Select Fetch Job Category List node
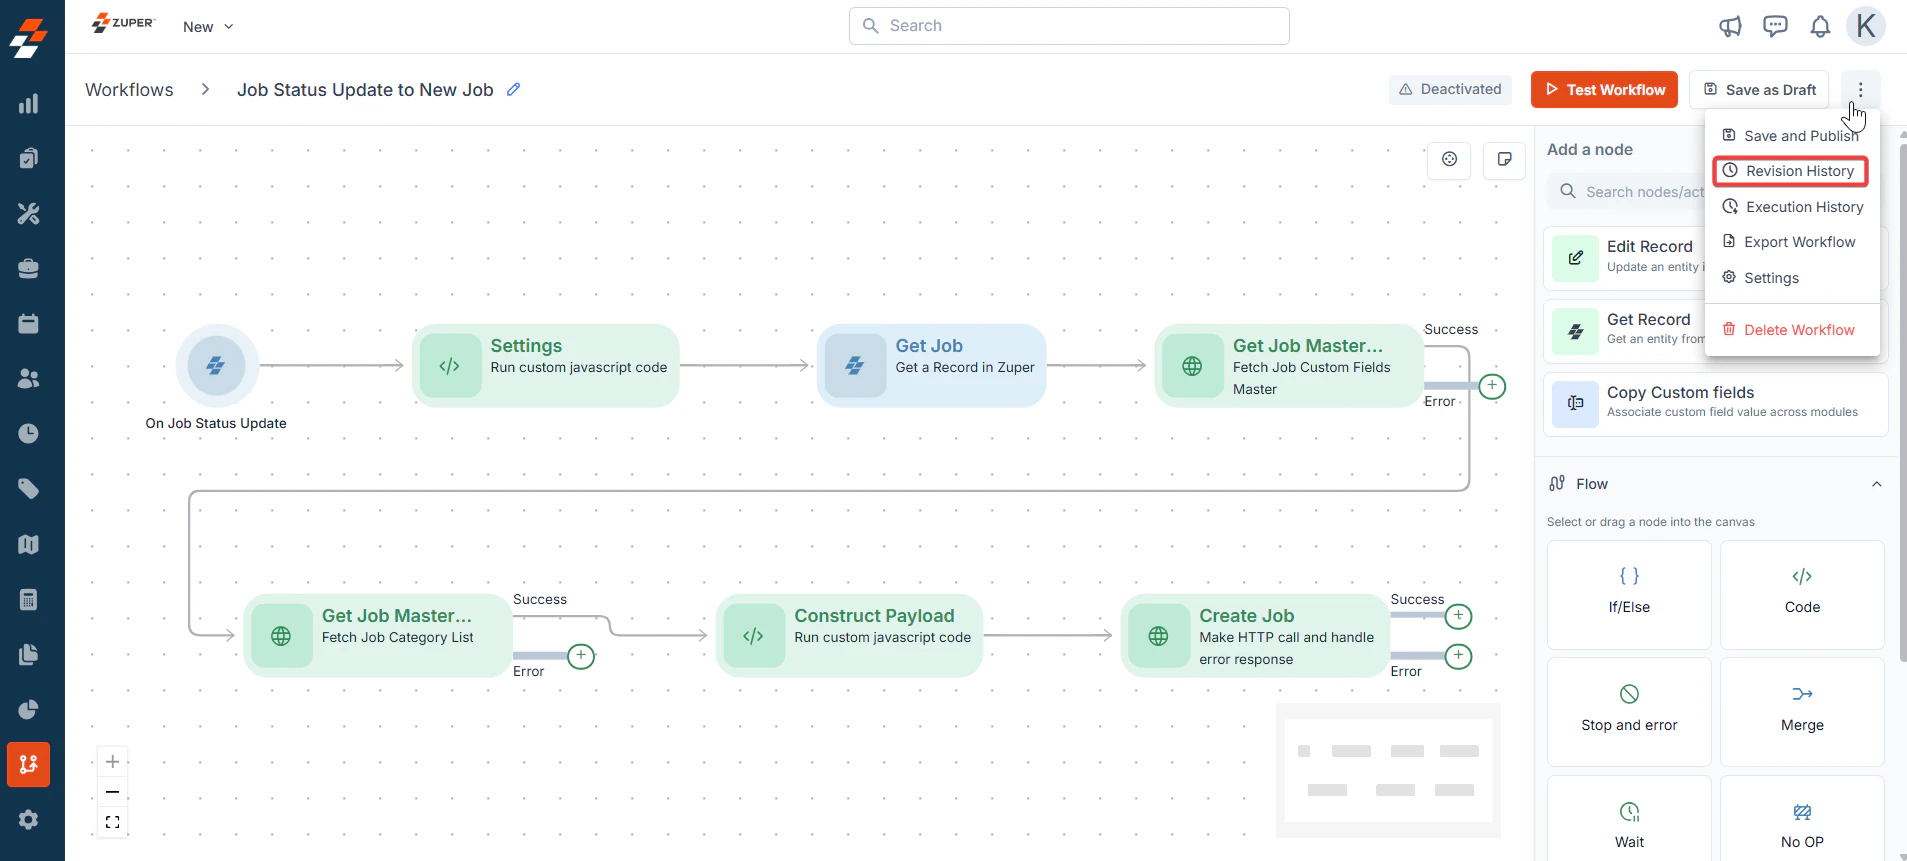Image resolution: width=1907 pixels, height=861 pixels. click(378, 636)
